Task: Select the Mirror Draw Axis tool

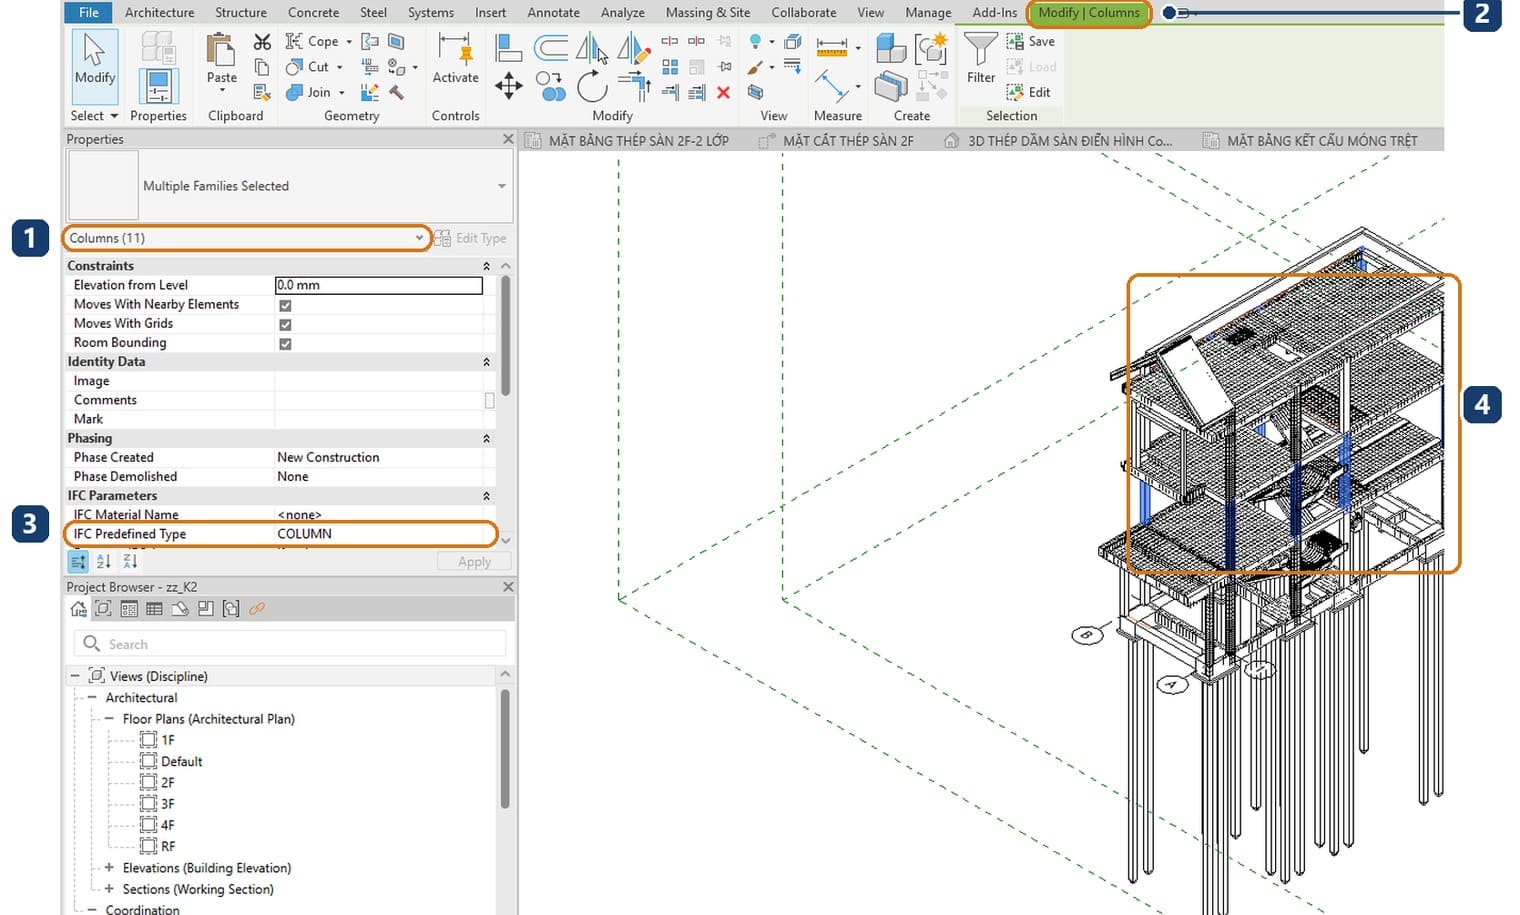Action: tap(633, 48)
